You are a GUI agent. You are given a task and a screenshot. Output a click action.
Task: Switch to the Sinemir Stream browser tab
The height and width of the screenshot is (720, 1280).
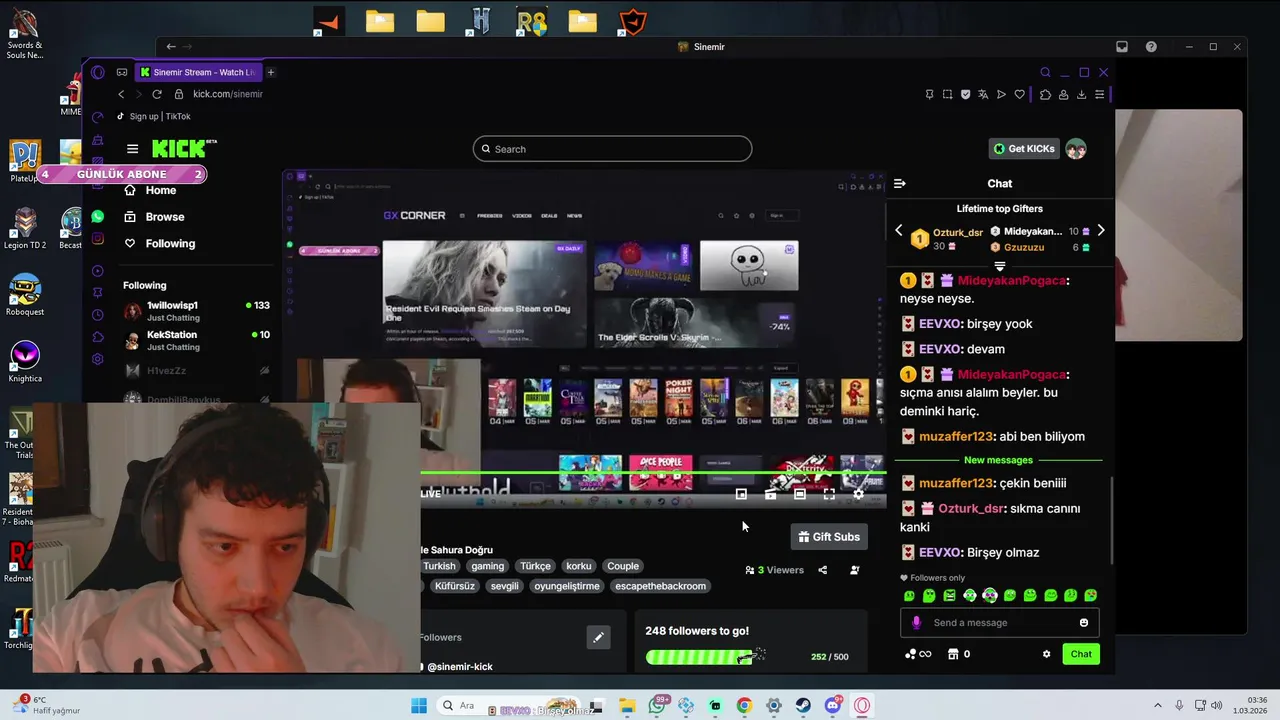[x=198, y=72]
